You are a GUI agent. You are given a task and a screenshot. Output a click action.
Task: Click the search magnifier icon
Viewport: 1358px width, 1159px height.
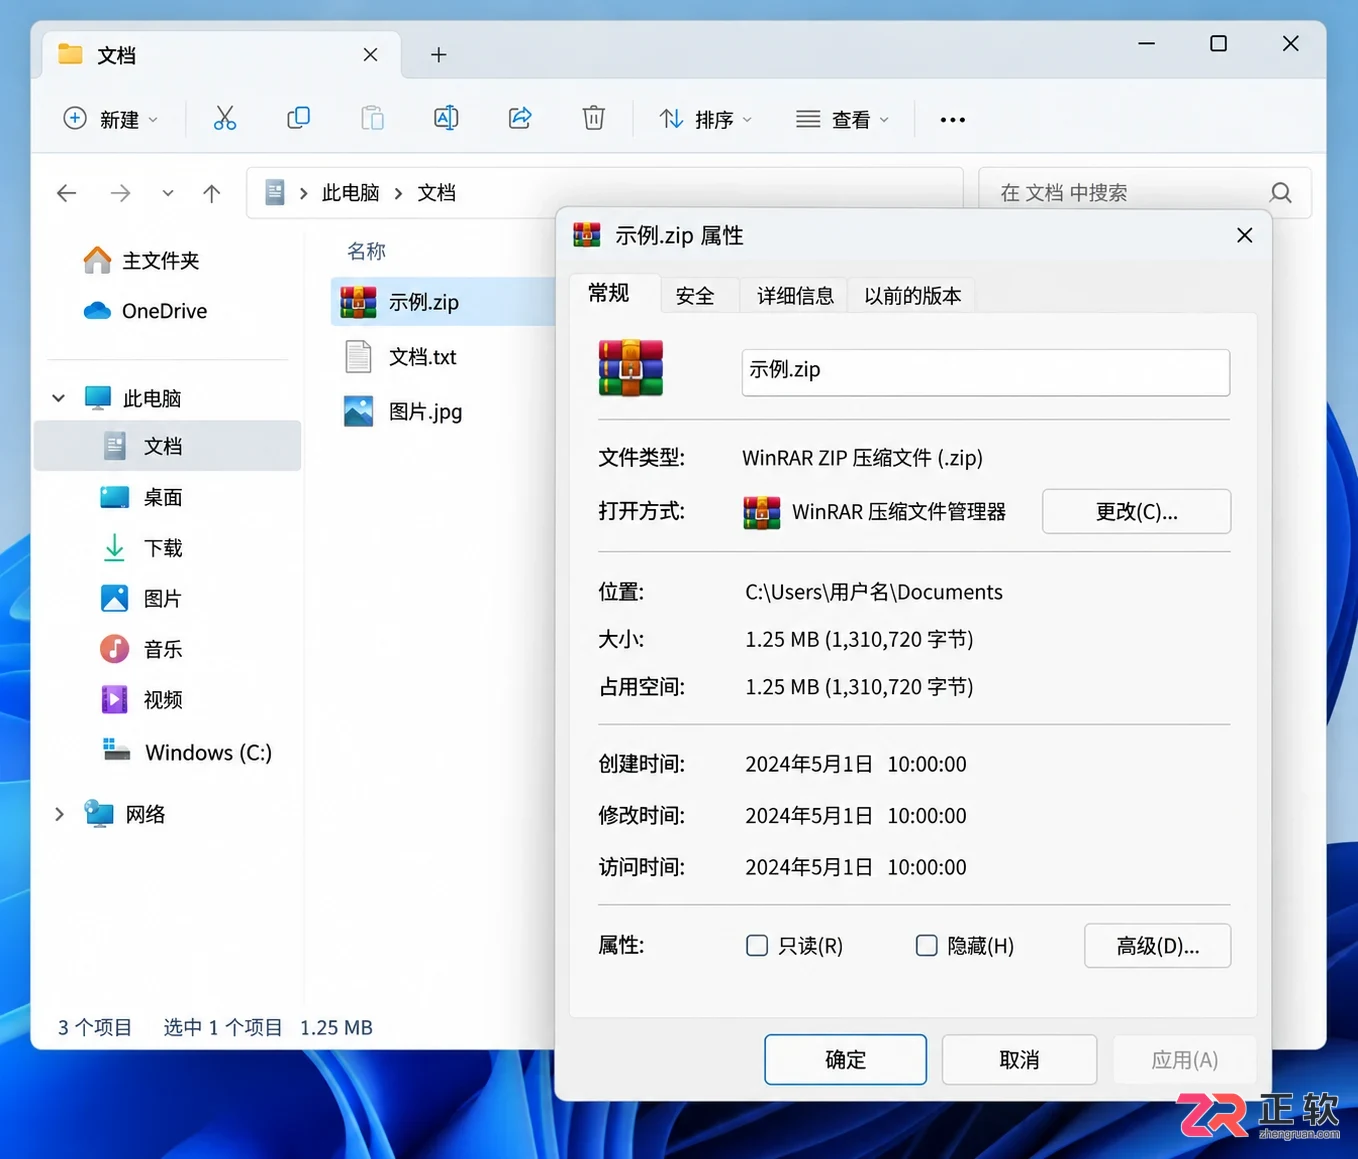[x=1281, y=193]
